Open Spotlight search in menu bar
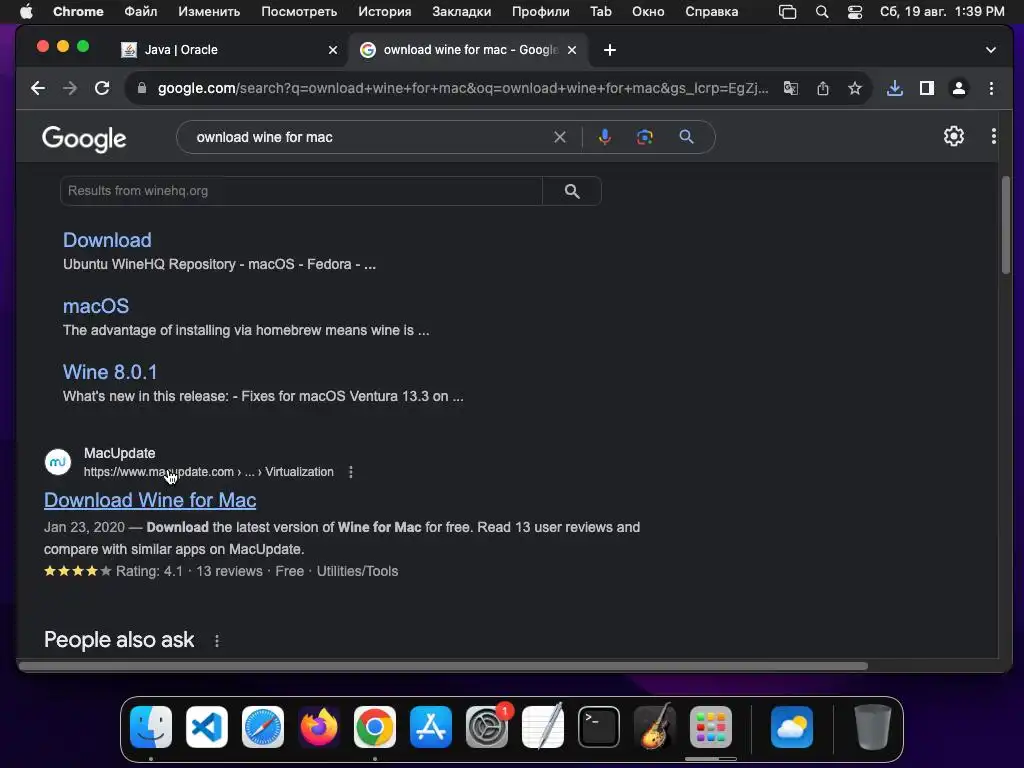 [822, 12]
